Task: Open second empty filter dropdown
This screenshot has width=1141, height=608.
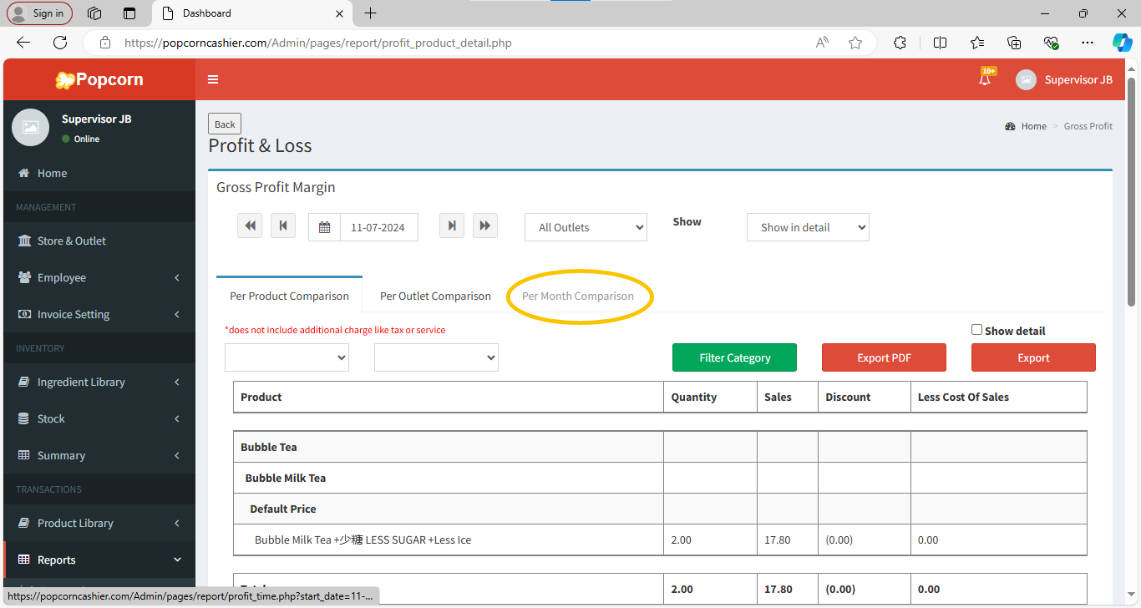Action: pyautogui.click(x=436, y=357)
